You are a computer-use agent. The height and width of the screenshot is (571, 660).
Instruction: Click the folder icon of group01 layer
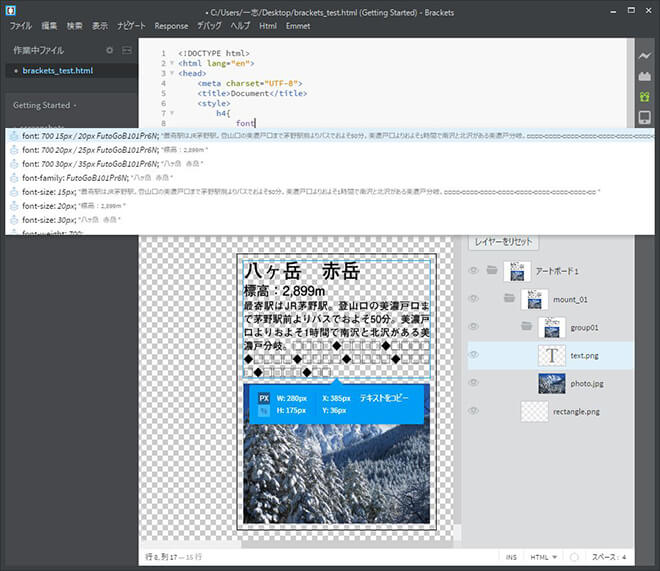pyautogui.click(x=526, y=326)
